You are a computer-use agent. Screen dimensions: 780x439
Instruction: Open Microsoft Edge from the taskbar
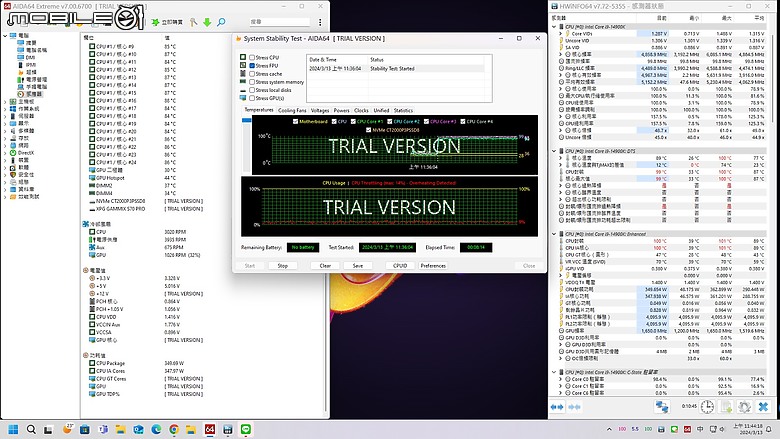click(x=156, y=429)
